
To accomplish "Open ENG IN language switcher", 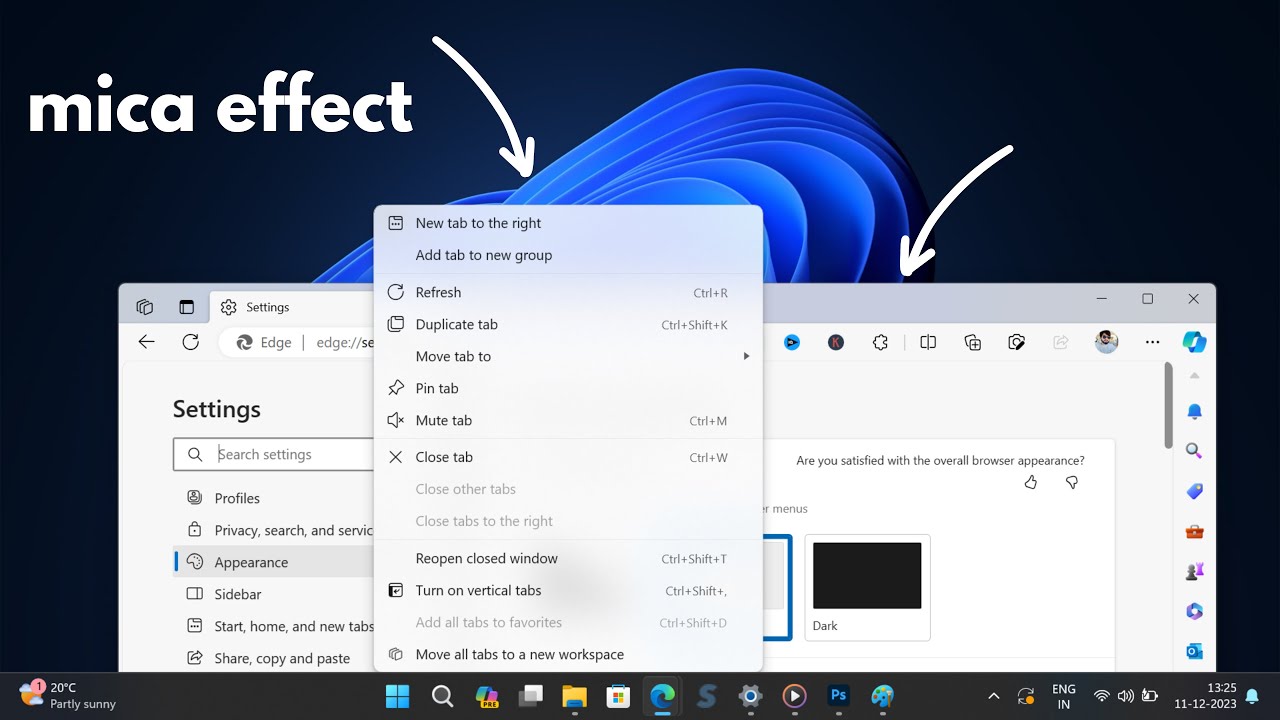I will (x=1064, y=696).
